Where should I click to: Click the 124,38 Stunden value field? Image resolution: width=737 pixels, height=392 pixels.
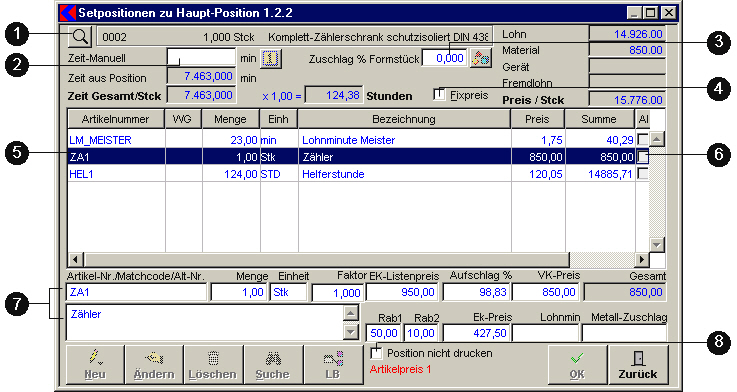tap(334, 95)
